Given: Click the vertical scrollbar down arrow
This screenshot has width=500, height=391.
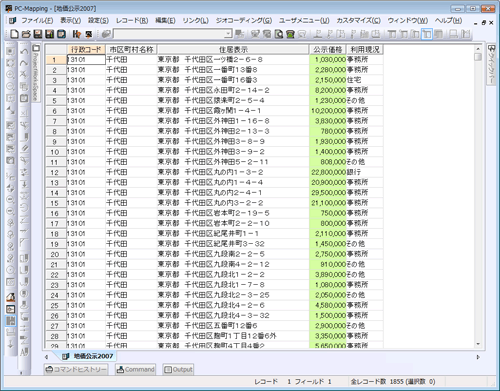Looking at the screenshot, I should (478, 344).
